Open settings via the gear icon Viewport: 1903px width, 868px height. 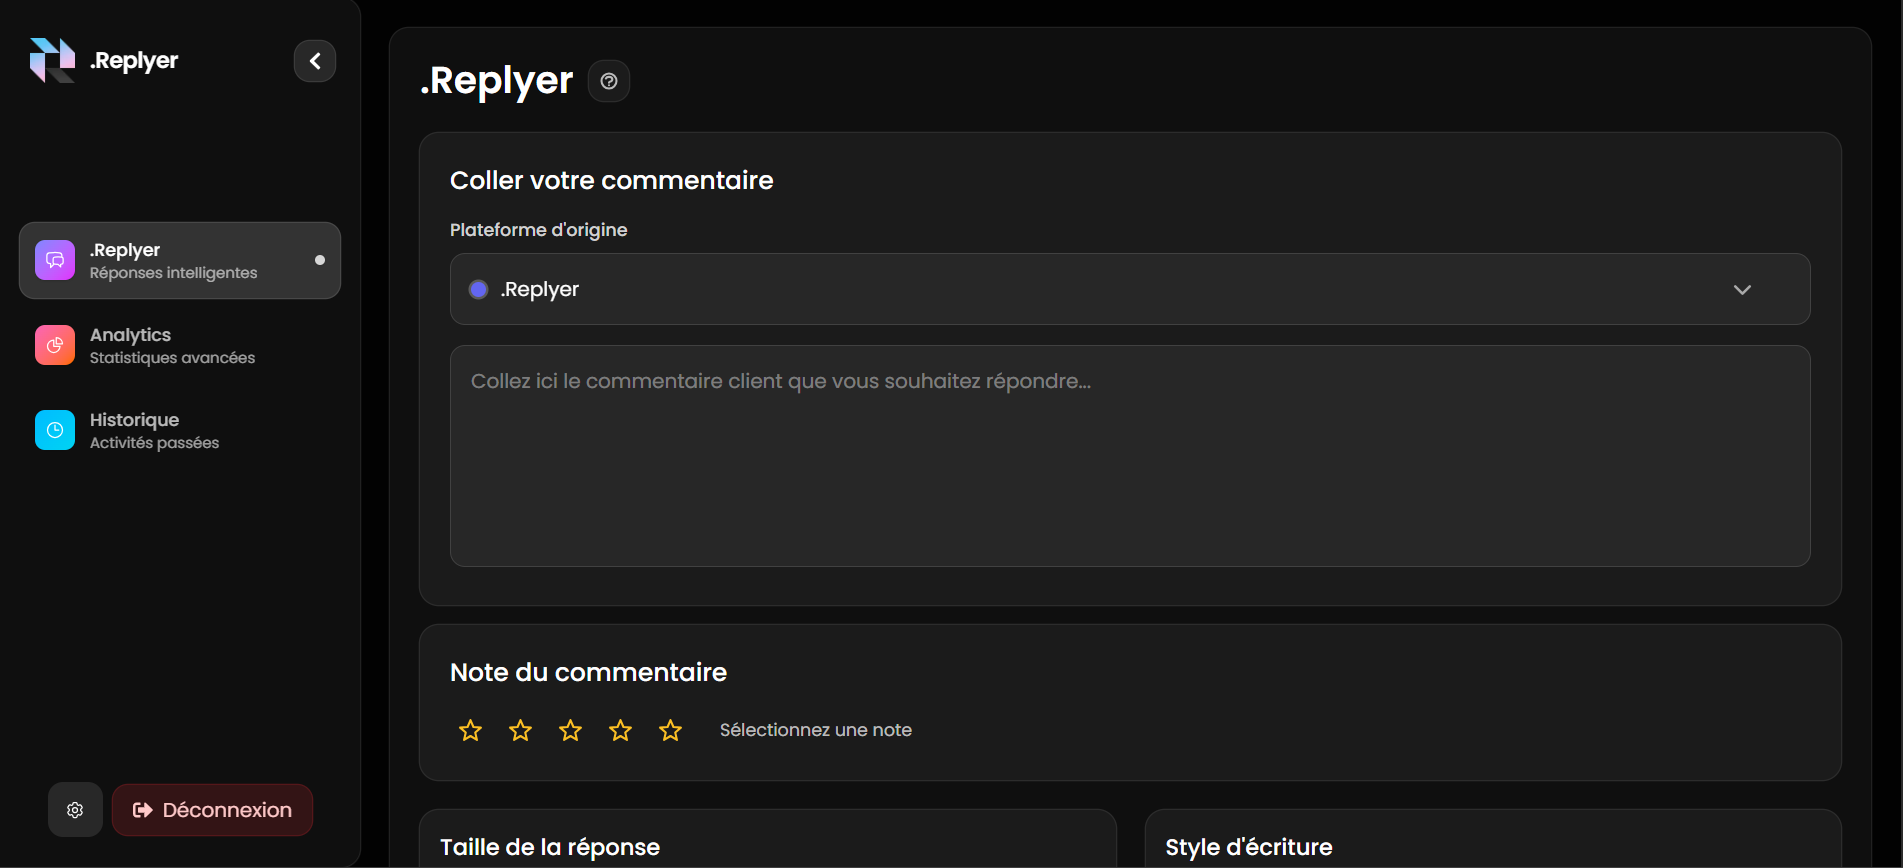click(x=75, y=810)
